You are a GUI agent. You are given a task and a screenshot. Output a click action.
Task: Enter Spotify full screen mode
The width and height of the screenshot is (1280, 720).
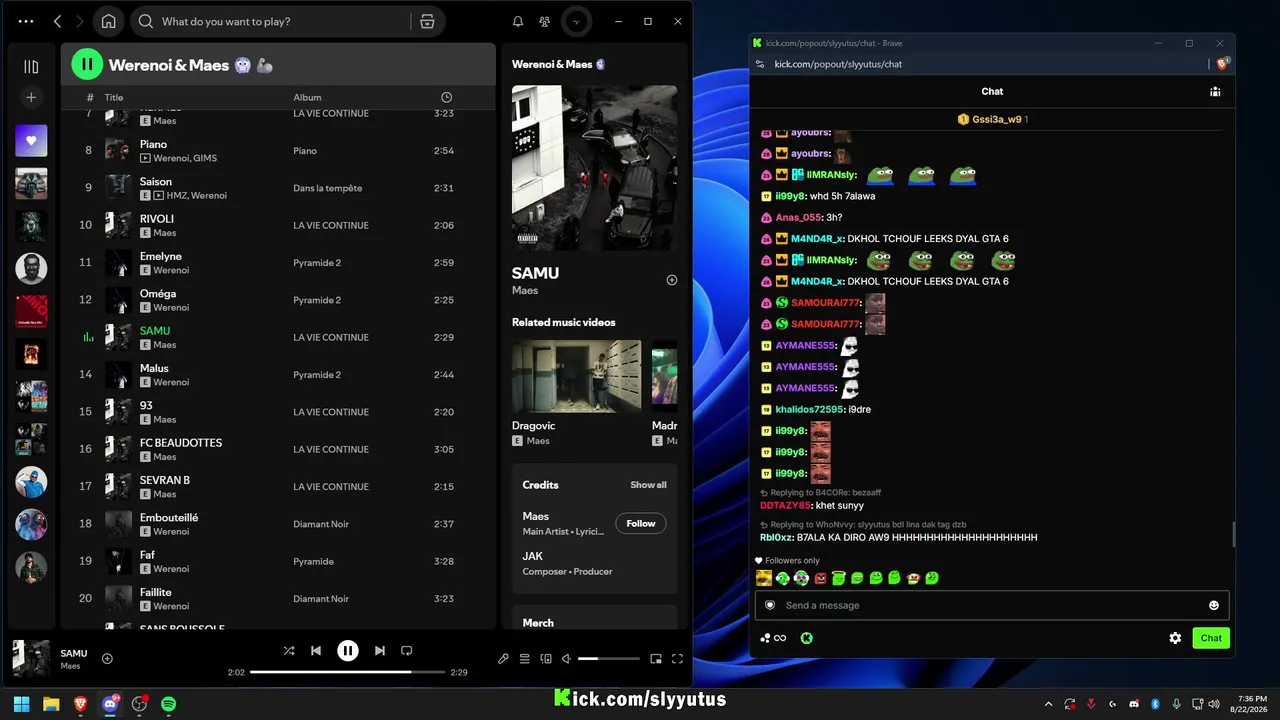coord(677,659)
